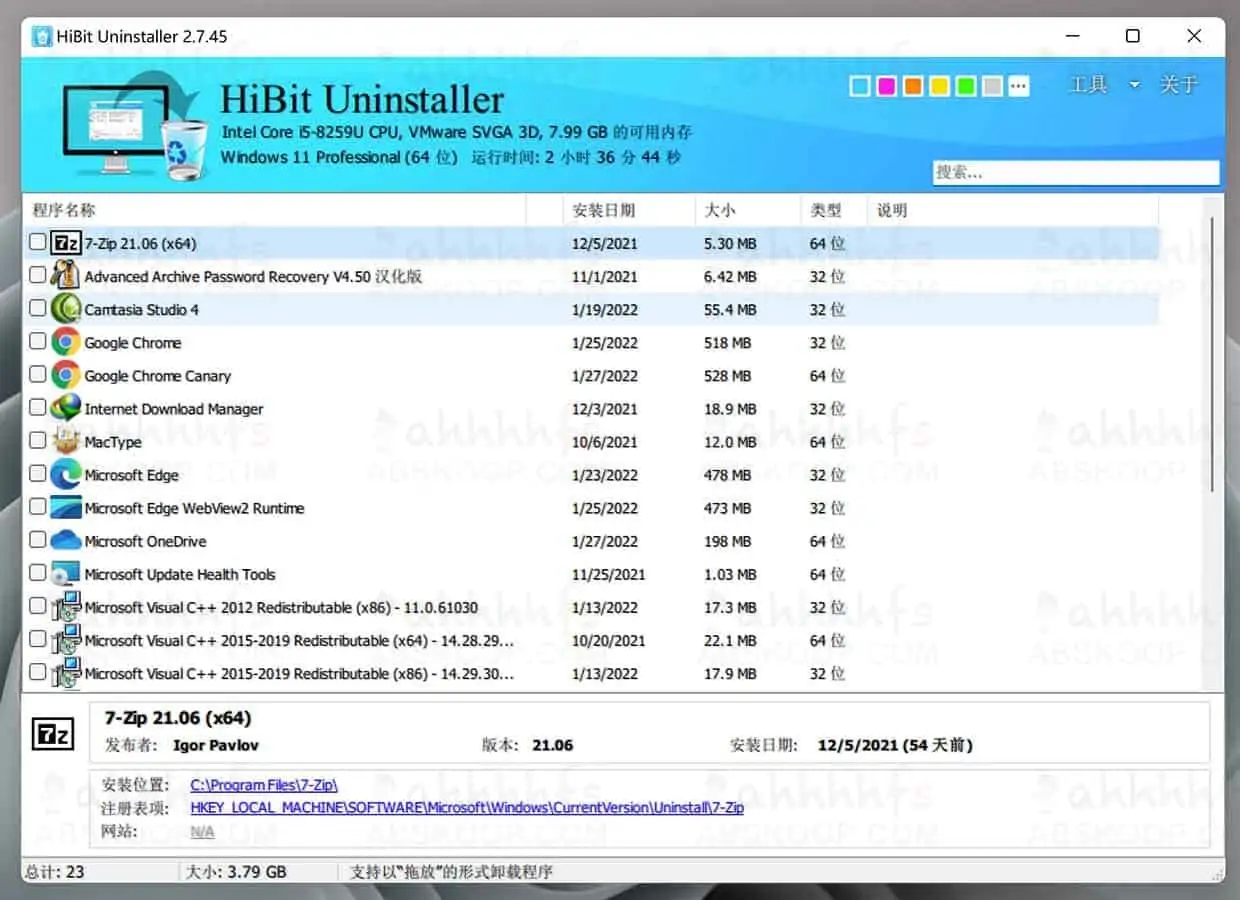
Task: Click the 关于 menu item
Action: click(x=1180, y=85)
